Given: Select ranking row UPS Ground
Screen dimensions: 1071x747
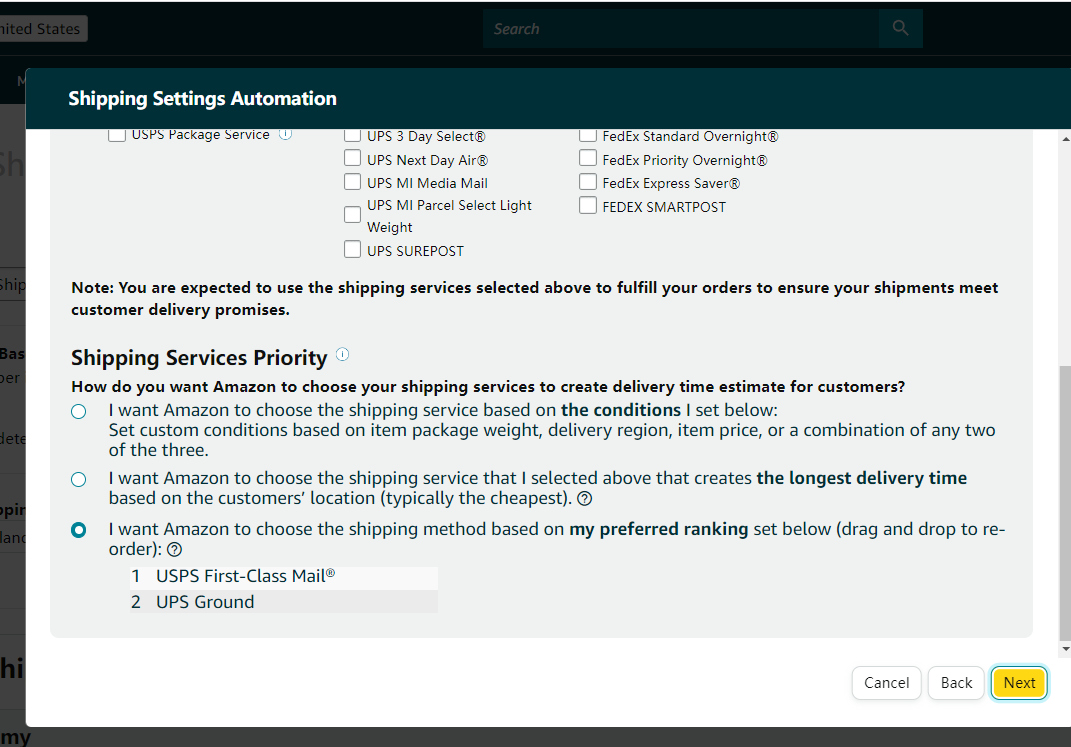Looking at the screenshot, I should point(283,602).
